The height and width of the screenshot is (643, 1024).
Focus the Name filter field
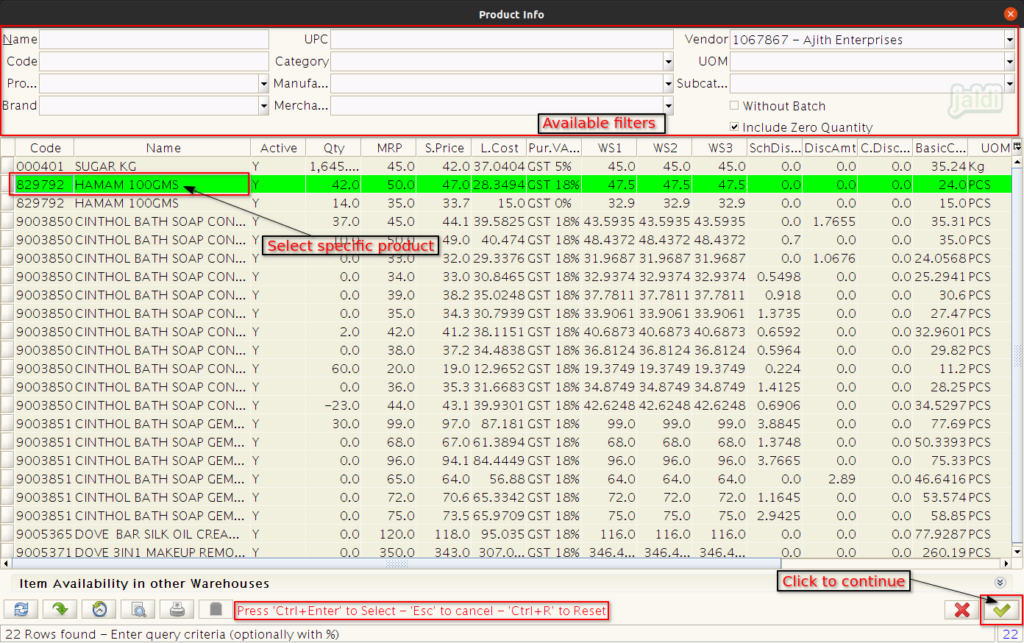pos(154,39)
